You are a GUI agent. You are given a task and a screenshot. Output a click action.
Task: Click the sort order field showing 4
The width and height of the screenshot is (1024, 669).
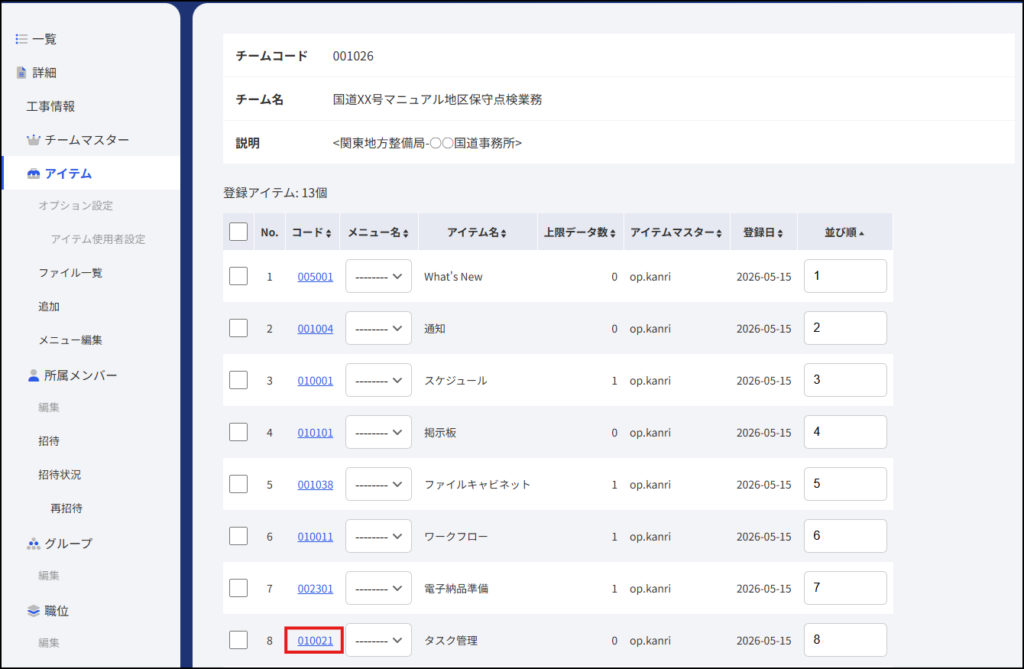click(845, 432)
